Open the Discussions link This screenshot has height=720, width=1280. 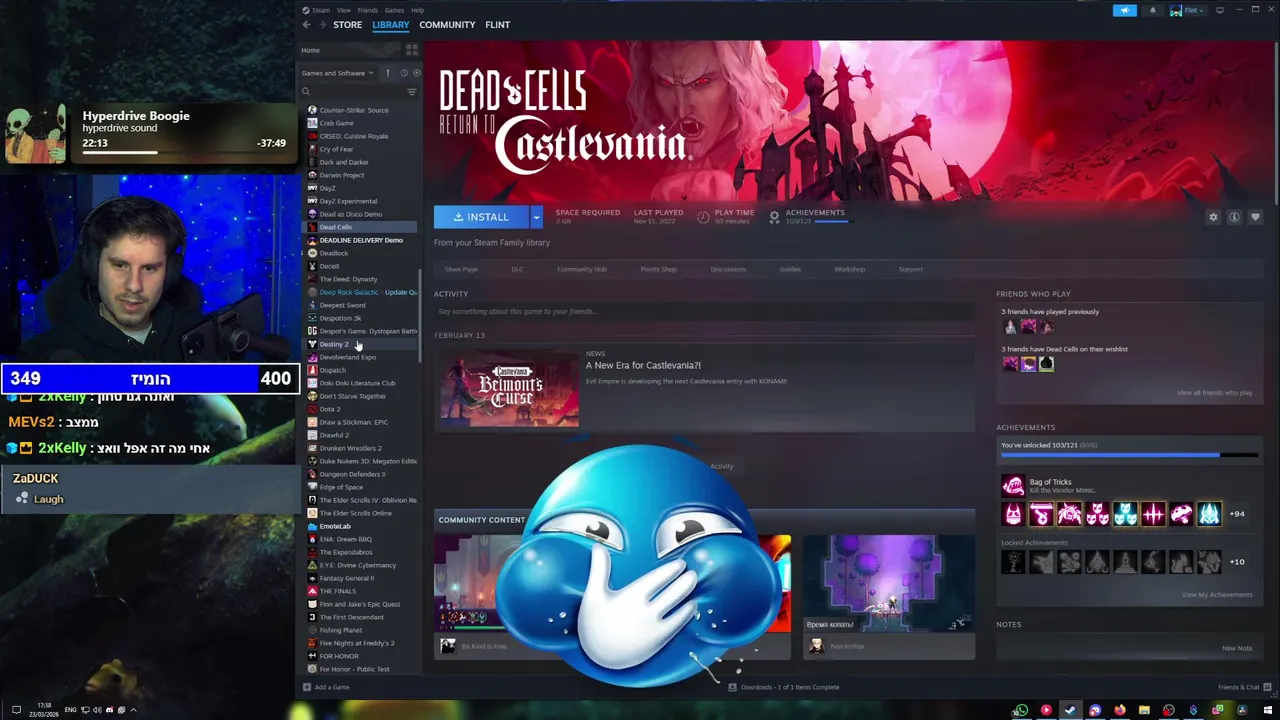click(x=728, y=269)
